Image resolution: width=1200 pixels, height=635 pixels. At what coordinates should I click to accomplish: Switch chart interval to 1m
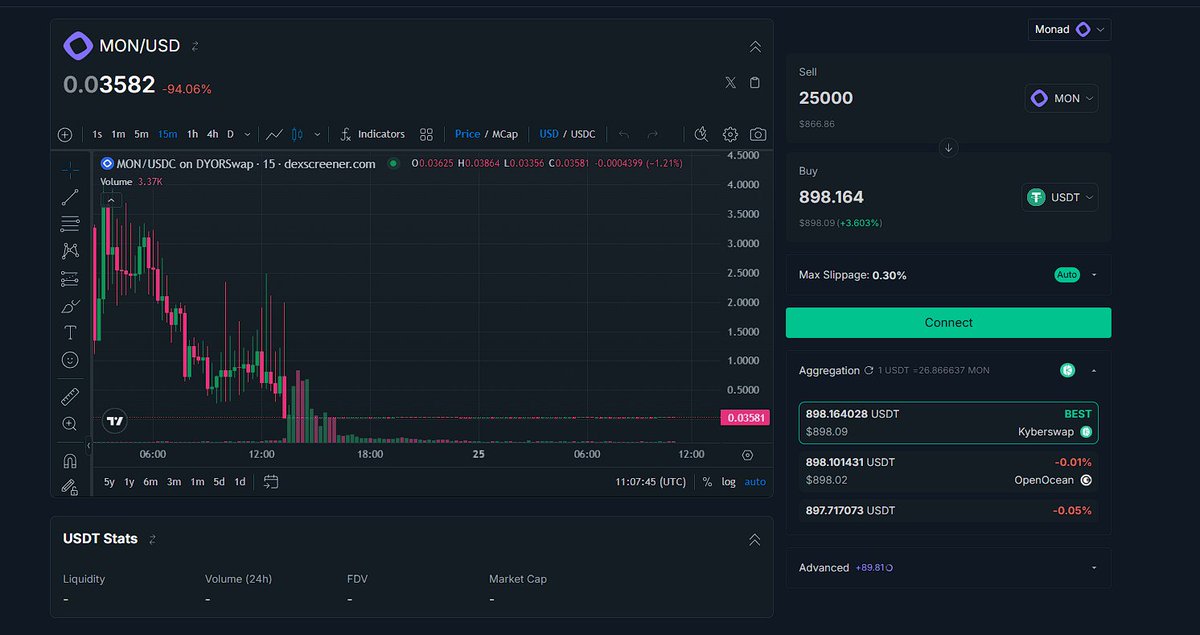[118, 134]
